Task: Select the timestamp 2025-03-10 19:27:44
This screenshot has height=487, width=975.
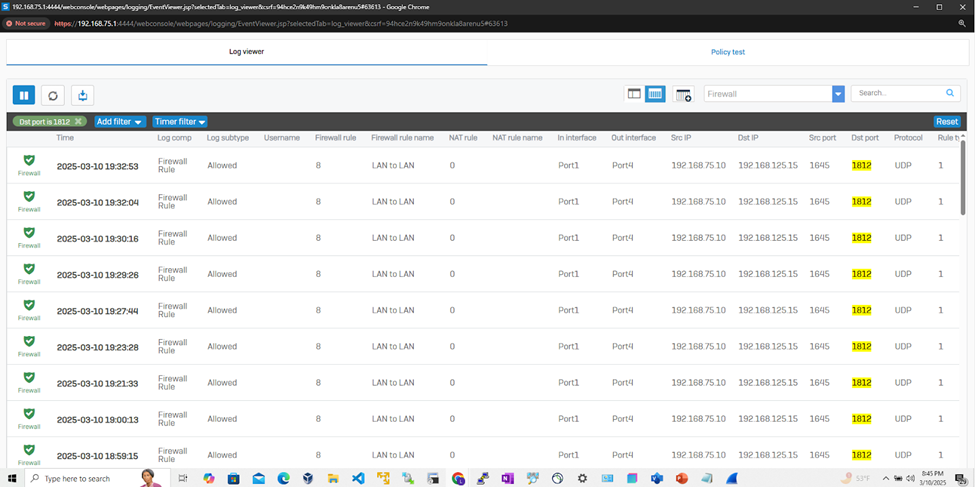Action: pyautogui.click(x=98, y=310)
